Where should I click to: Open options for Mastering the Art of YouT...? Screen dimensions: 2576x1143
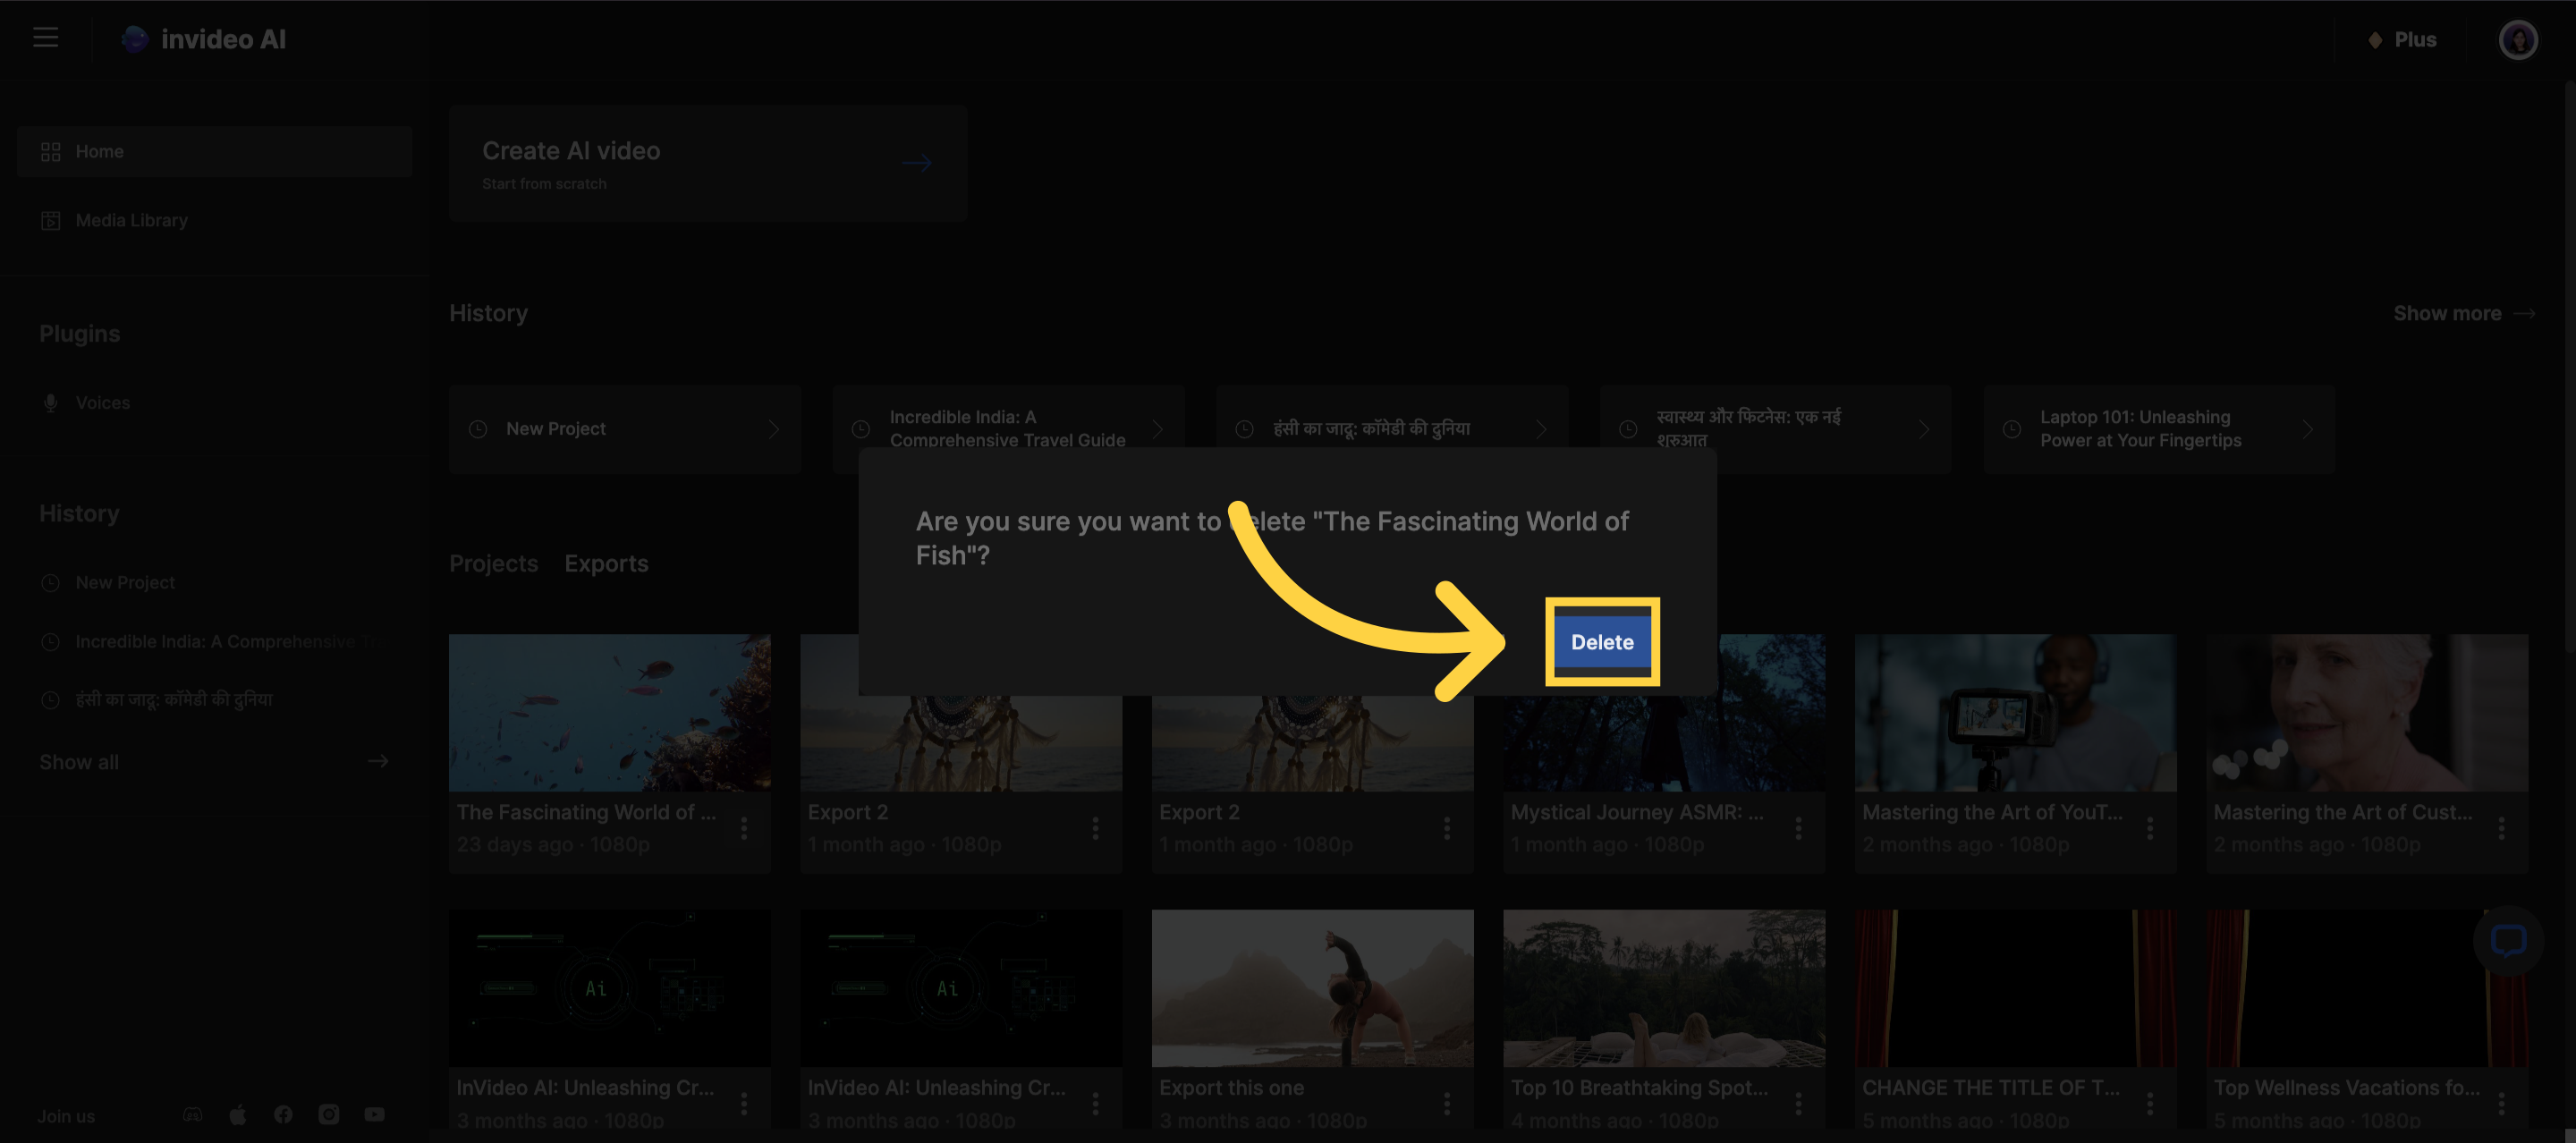coord(2149,828)
